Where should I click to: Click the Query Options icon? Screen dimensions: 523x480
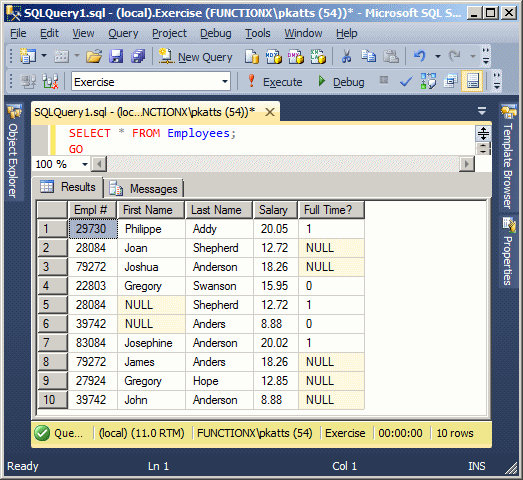point(450,81)
